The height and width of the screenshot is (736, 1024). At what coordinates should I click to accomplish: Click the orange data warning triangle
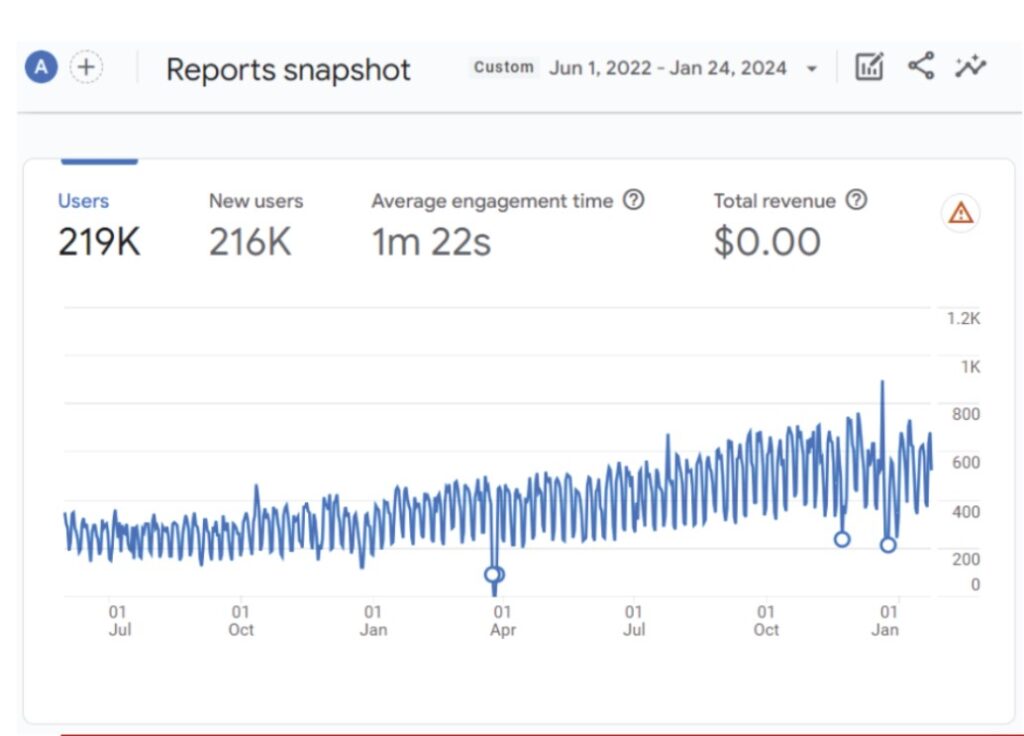(961, 213)
